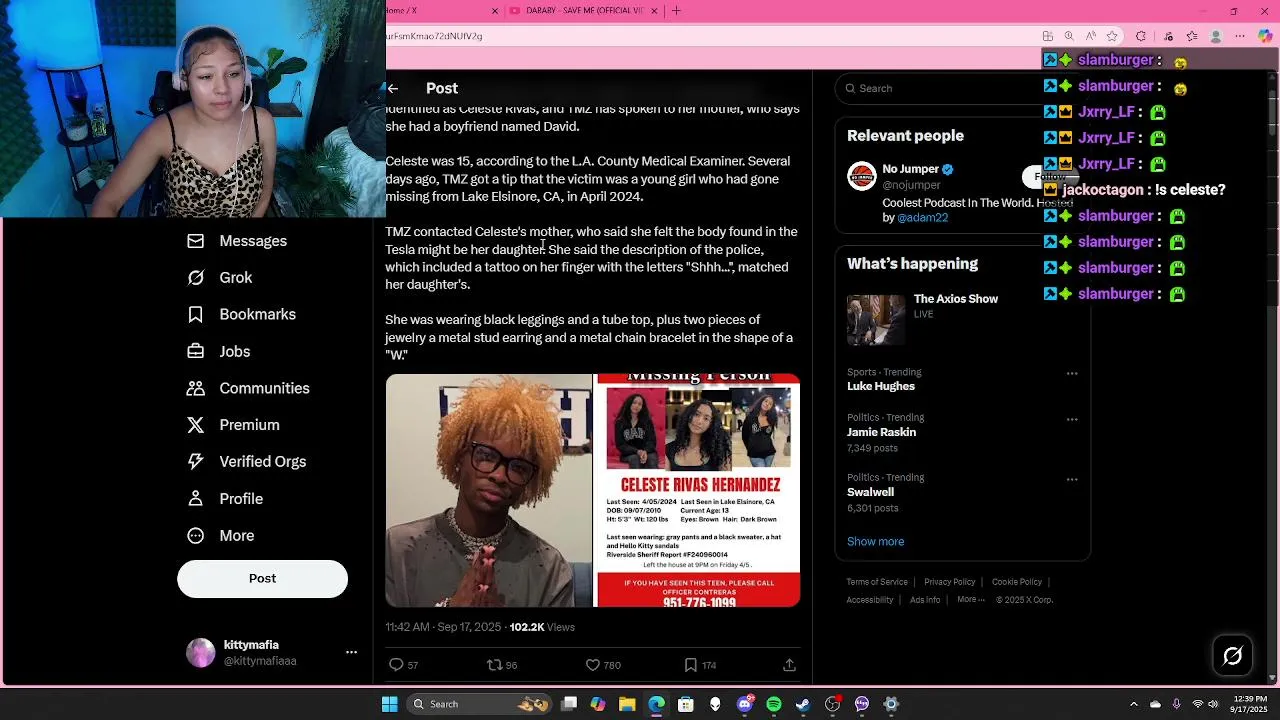The height and width of the screenshot is (720, 1280).
Task: Go back using the Post back arrow
Action: [x=393, y=88]
